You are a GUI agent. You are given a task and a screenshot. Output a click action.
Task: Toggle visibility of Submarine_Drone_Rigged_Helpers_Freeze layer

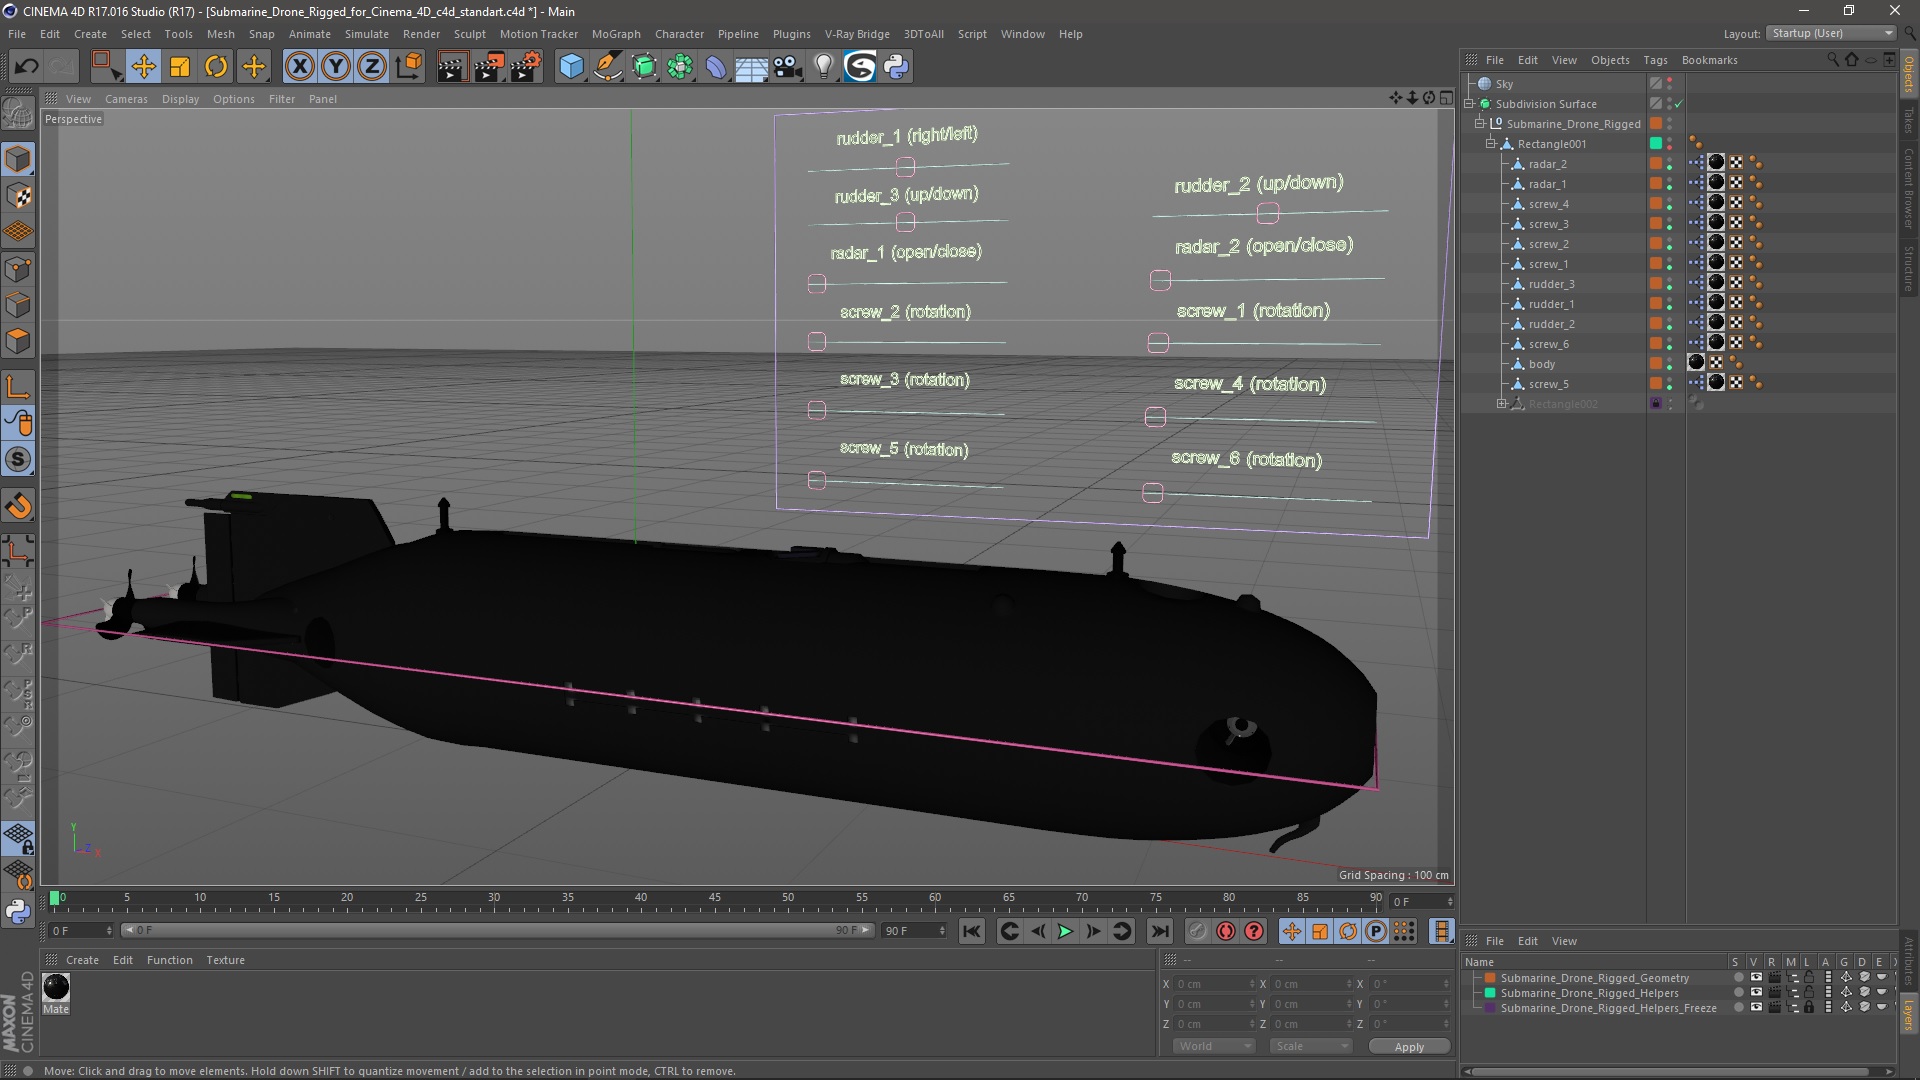pyautogui.click(x=1756, y=1008)
